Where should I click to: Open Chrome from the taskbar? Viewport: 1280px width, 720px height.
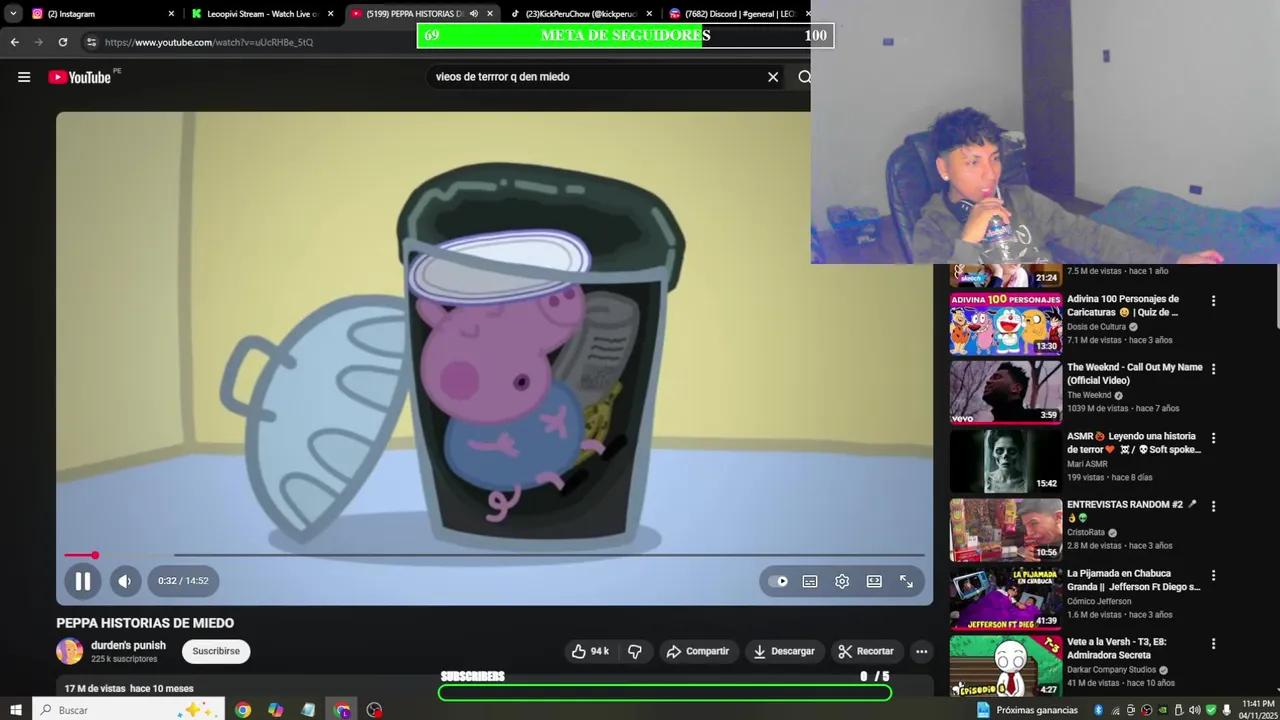[x=243, y=710]
